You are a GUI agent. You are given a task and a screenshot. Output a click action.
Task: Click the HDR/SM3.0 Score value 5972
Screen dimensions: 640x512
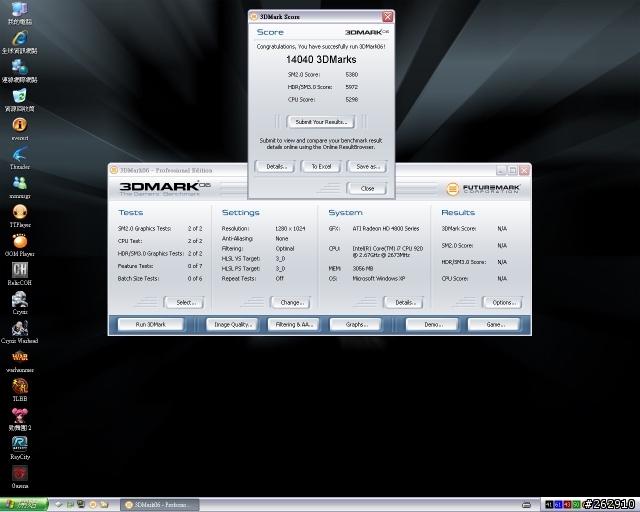(x=351, y=87)
